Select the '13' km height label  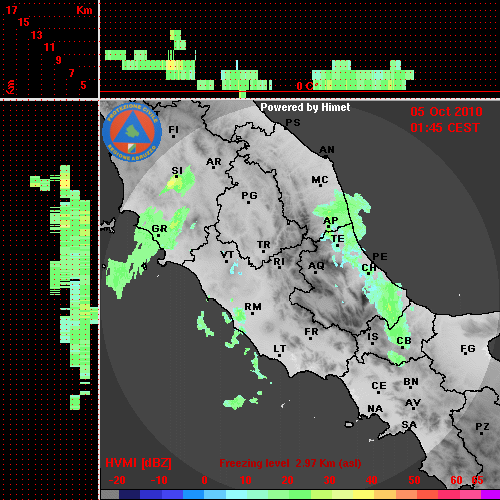tap(37, 35)
